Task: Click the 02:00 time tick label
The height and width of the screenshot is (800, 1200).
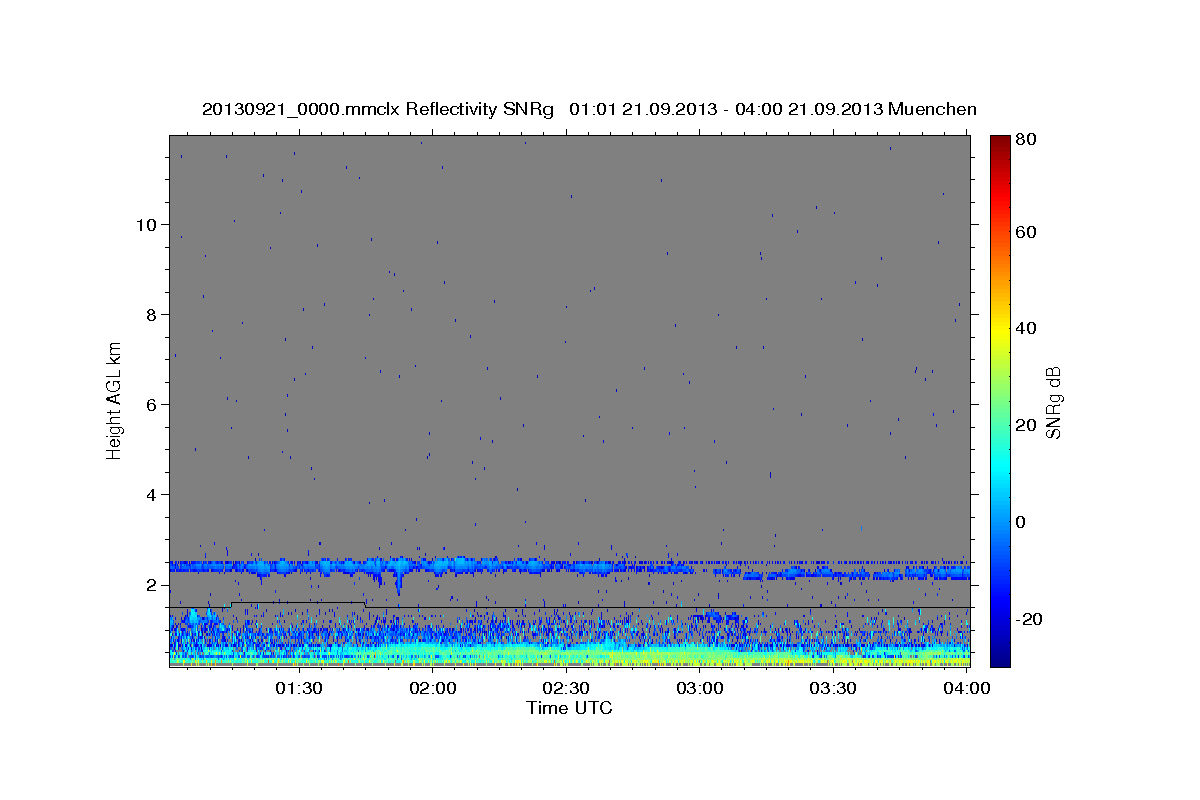Action: [x=433, y=688]
